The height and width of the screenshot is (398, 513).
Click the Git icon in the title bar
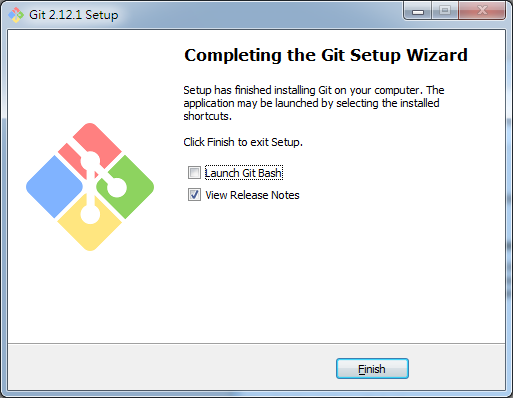tap(16, 15)
